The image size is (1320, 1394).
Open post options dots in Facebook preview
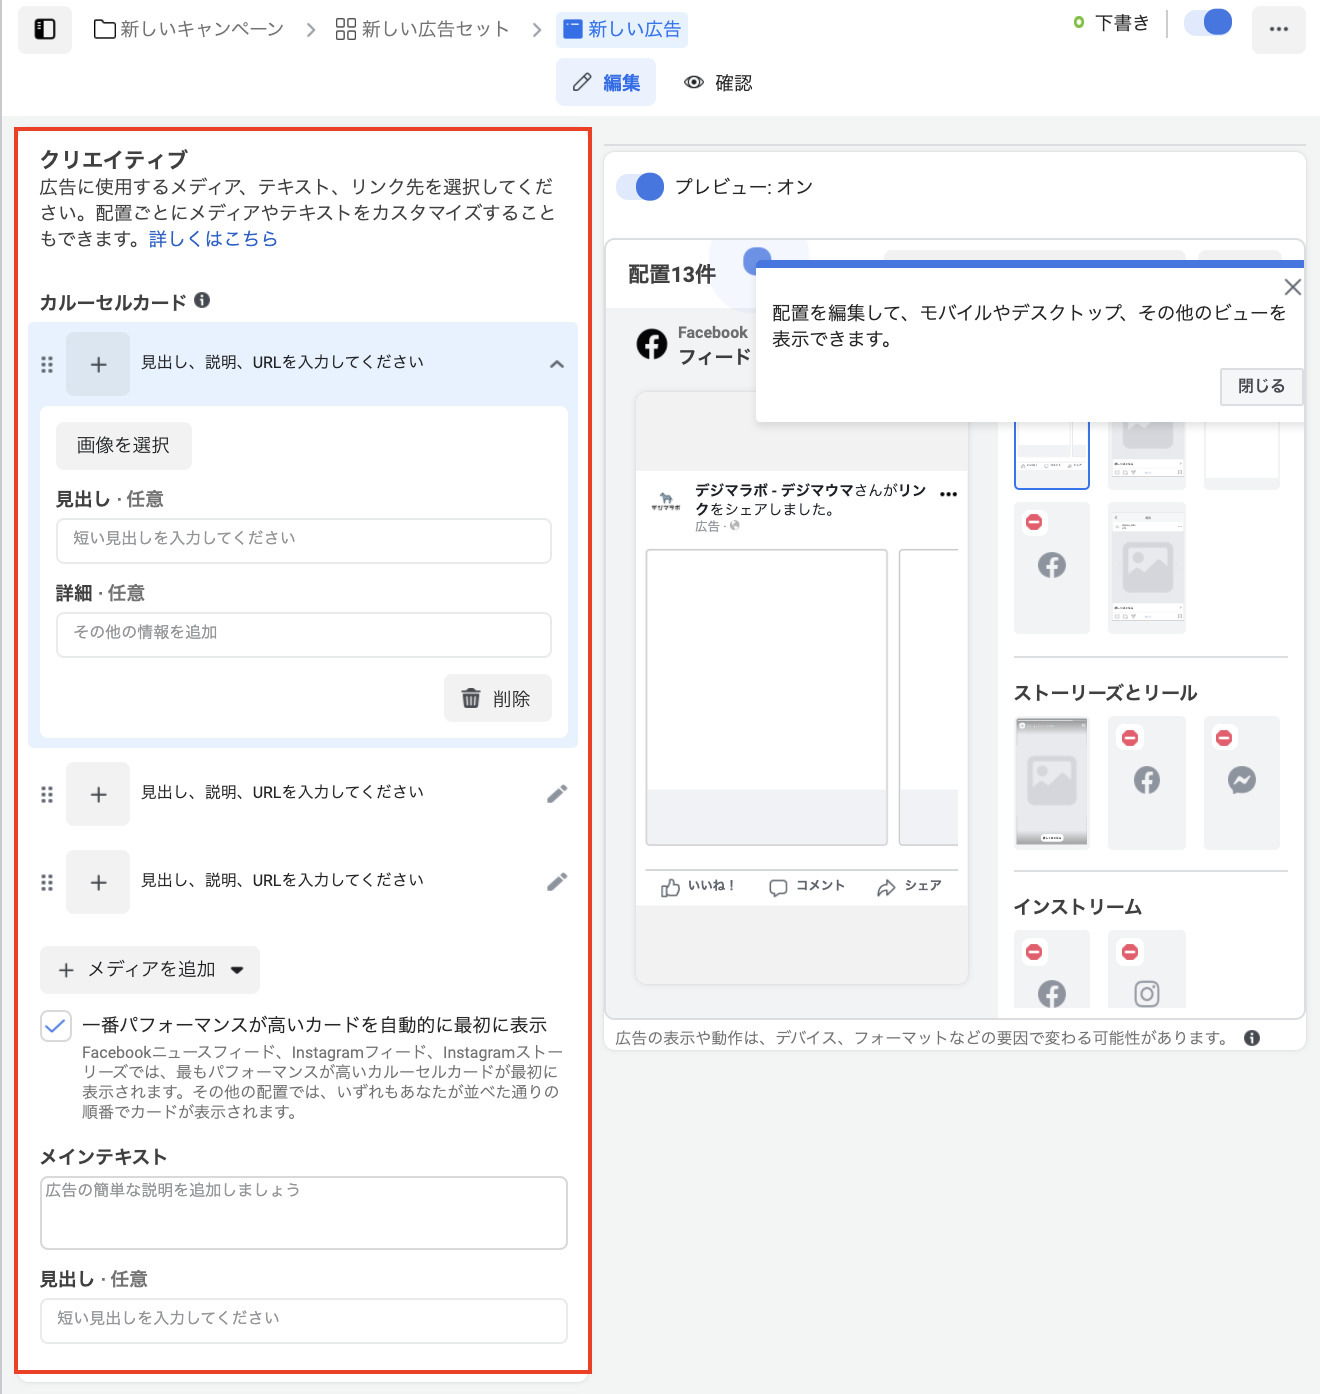[949, 494]
